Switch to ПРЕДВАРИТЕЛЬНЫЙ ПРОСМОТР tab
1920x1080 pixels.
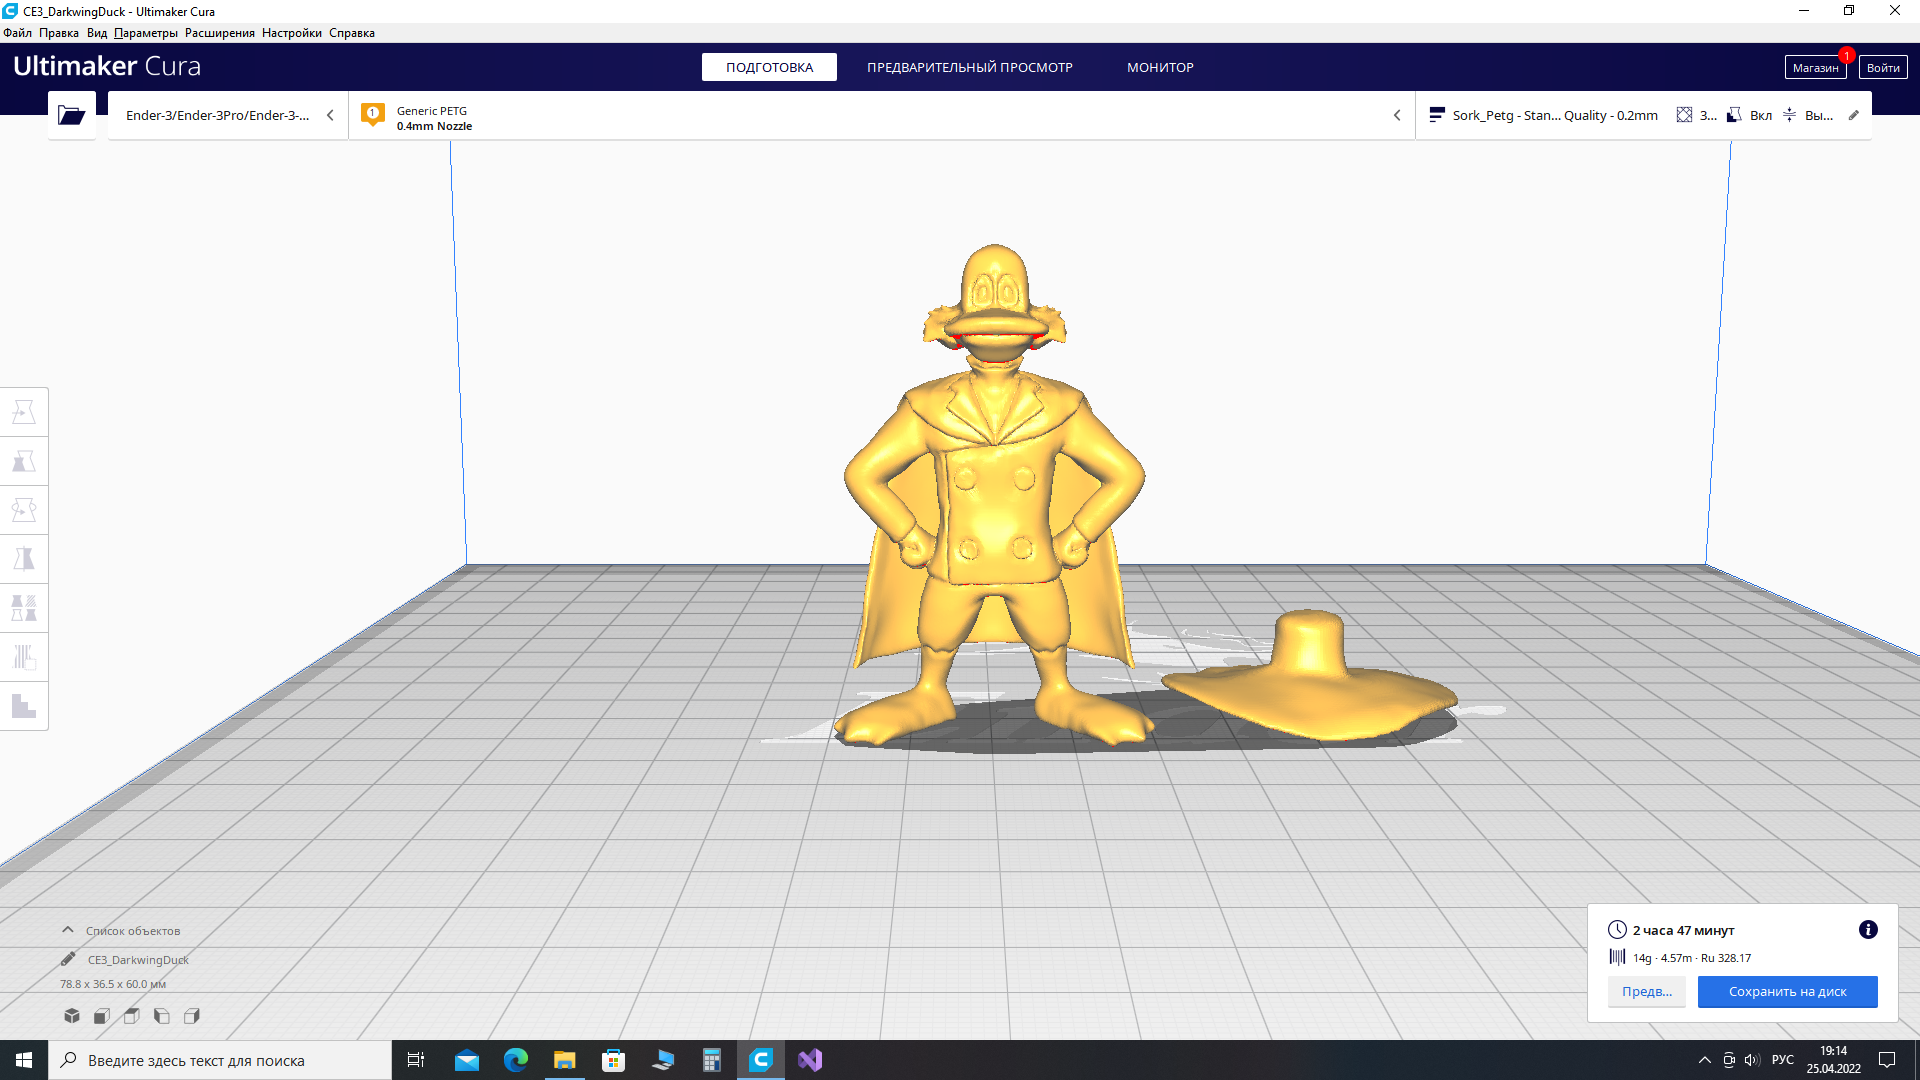coord(969,67)
